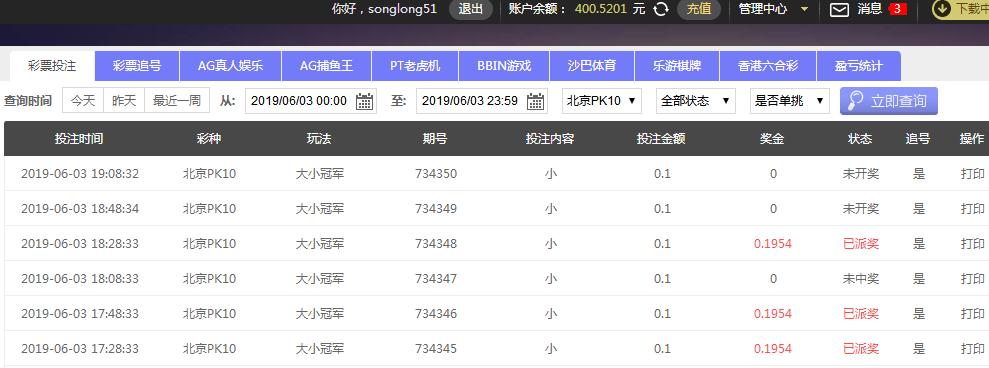Click 打印 for period 734348
The height and width of the screenshot is (368, 989).
tap(972, 244)
